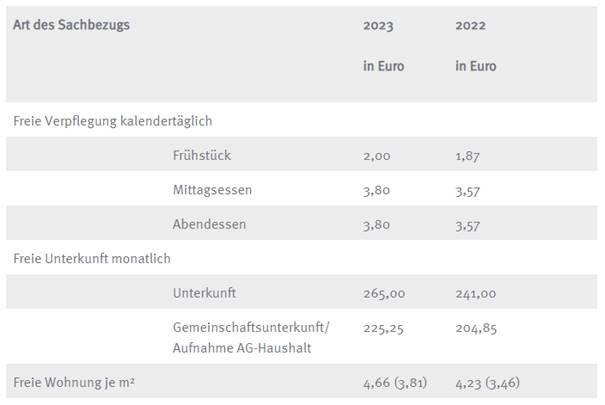
Task: Select the 2023 column header
Action: [378, 25]
